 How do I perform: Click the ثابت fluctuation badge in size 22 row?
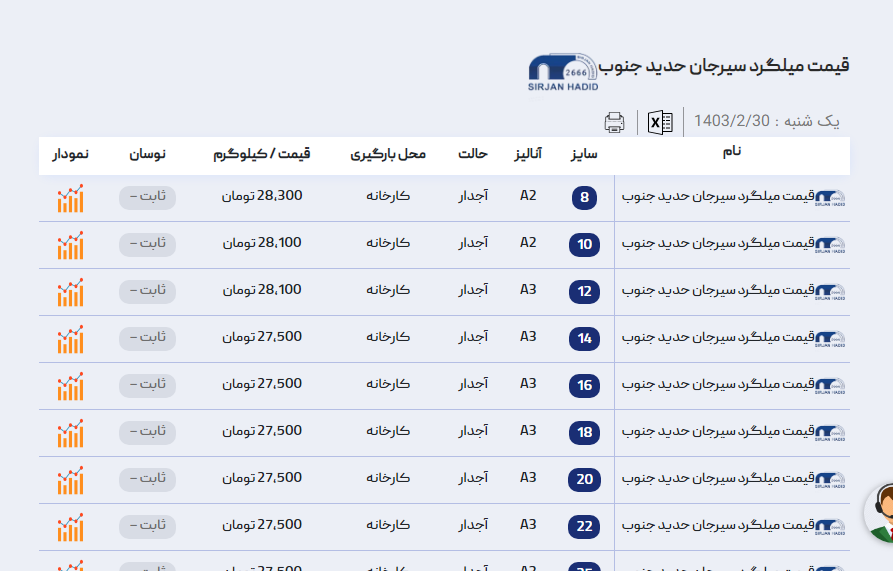(x=147, y=526)
